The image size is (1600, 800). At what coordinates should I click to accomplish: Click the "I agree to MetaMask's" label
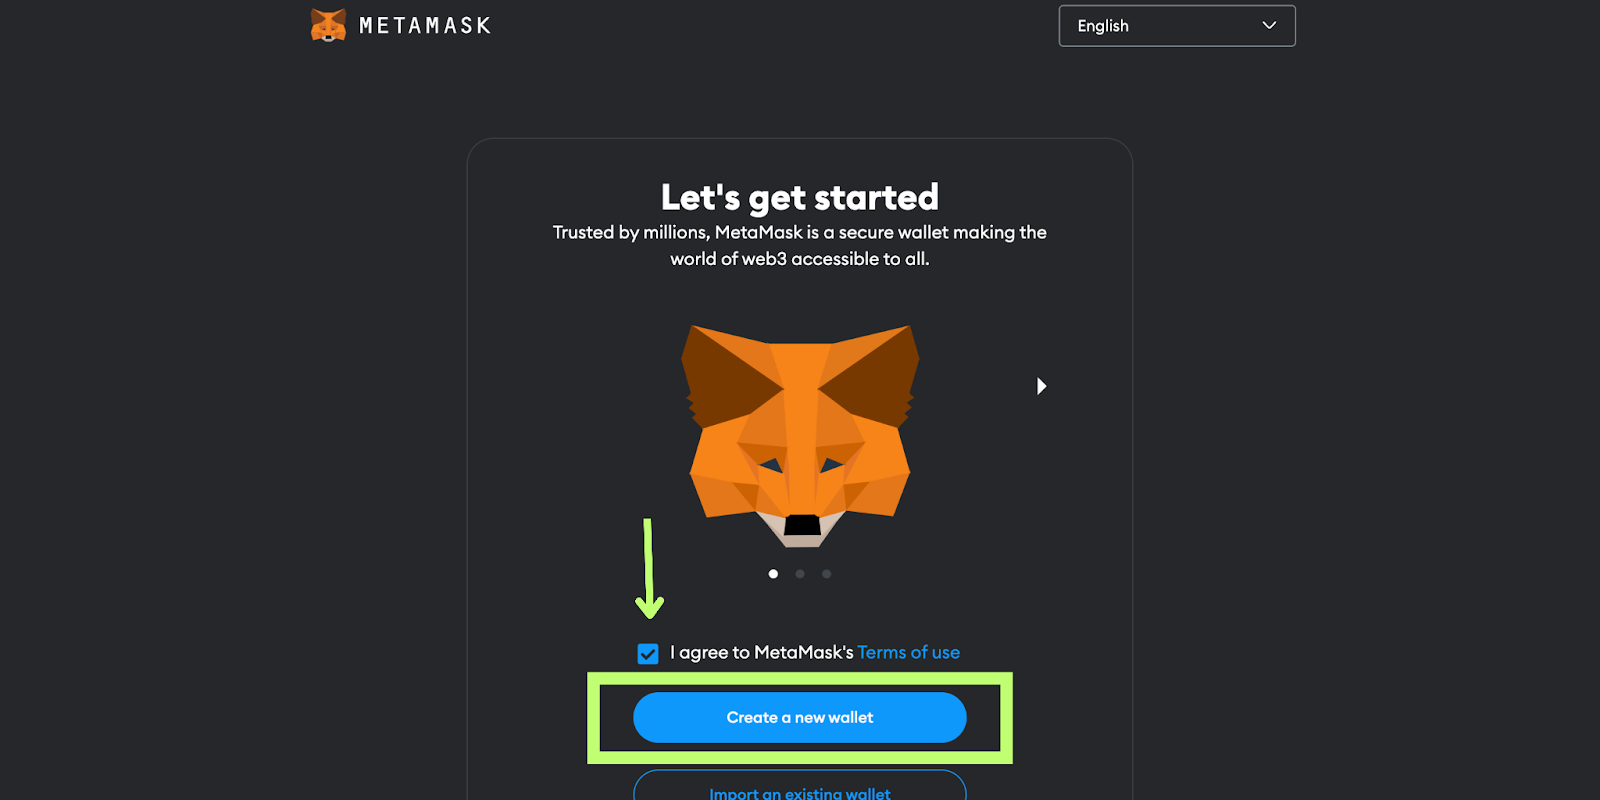(x=762, y=653)
